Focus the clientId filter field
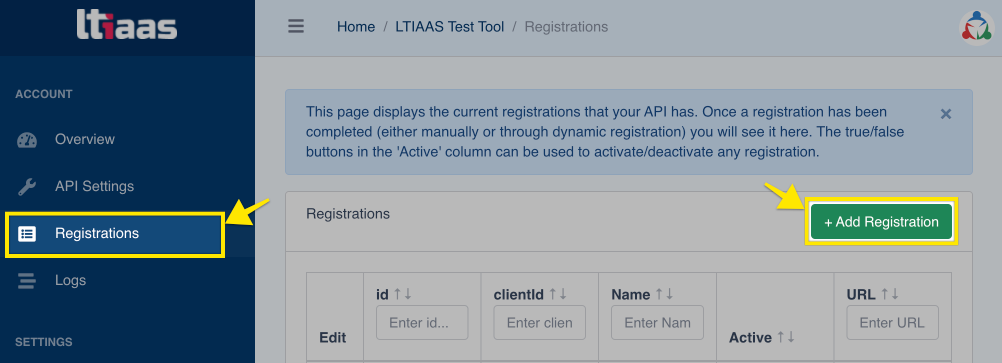This screenshot has height=363, width=1002. tap(540, 323)
